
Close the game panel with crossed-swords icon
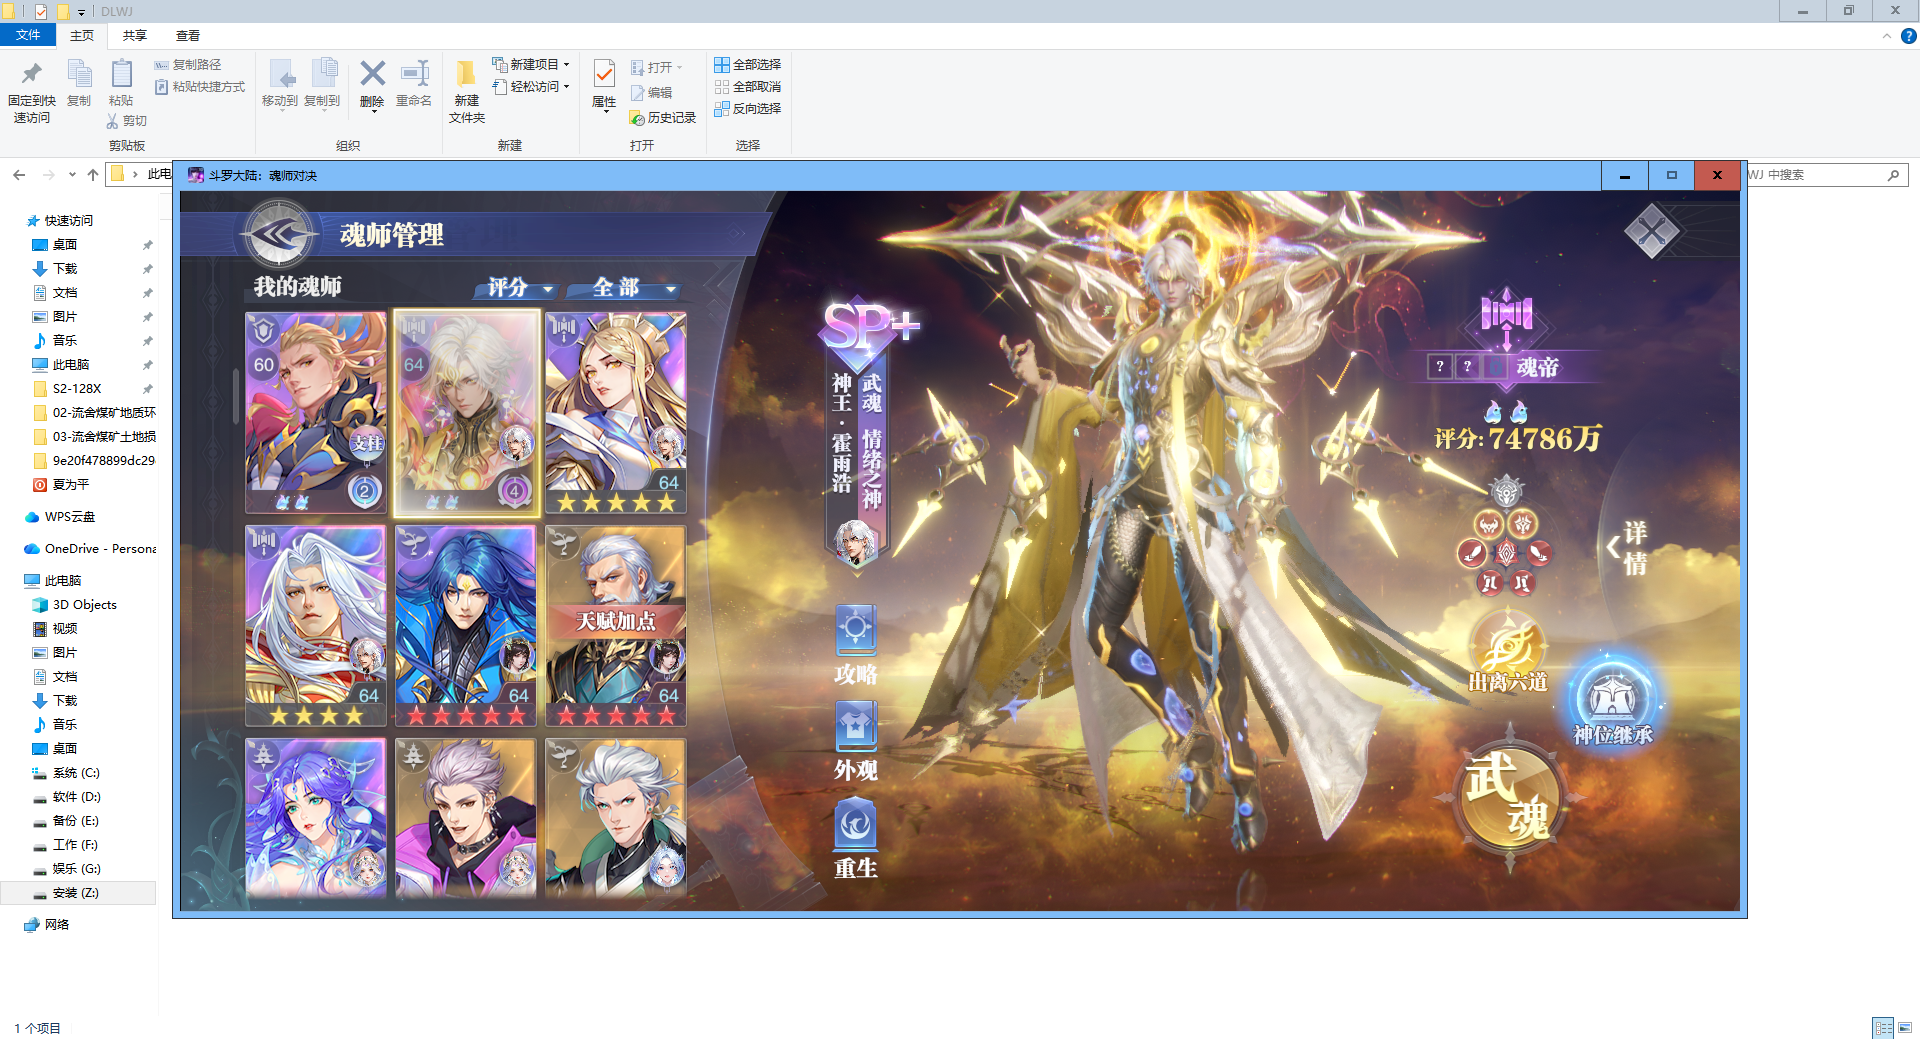pyautogui.click(x=1651, y=232)
